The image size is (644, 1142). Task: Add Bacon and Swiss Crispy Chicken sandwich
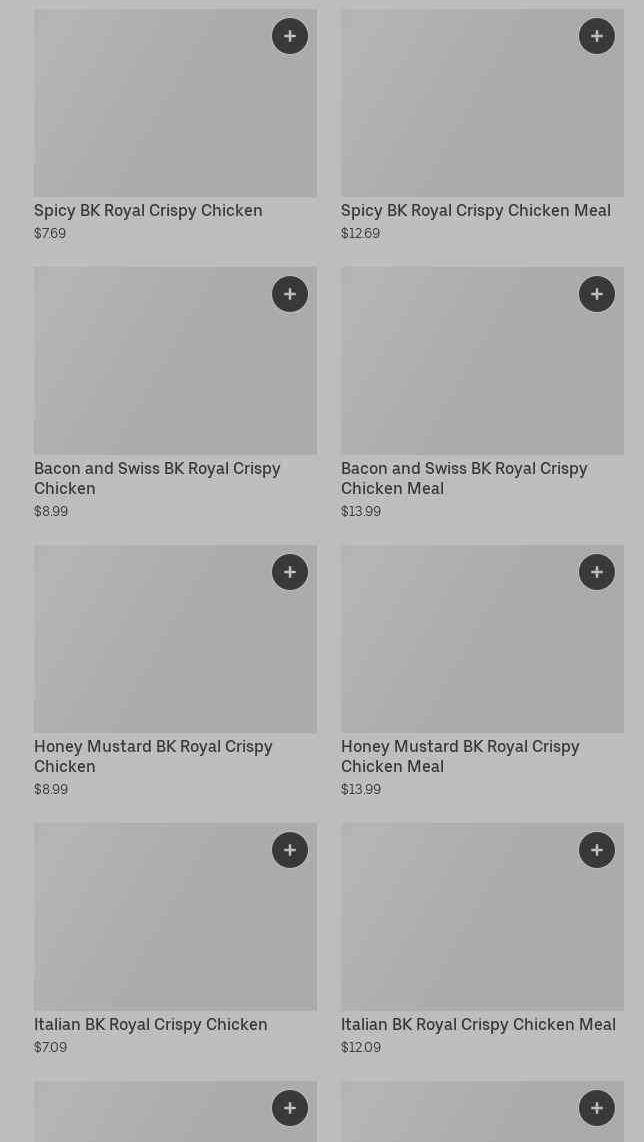pyautogui.click(x=290, y=294)
